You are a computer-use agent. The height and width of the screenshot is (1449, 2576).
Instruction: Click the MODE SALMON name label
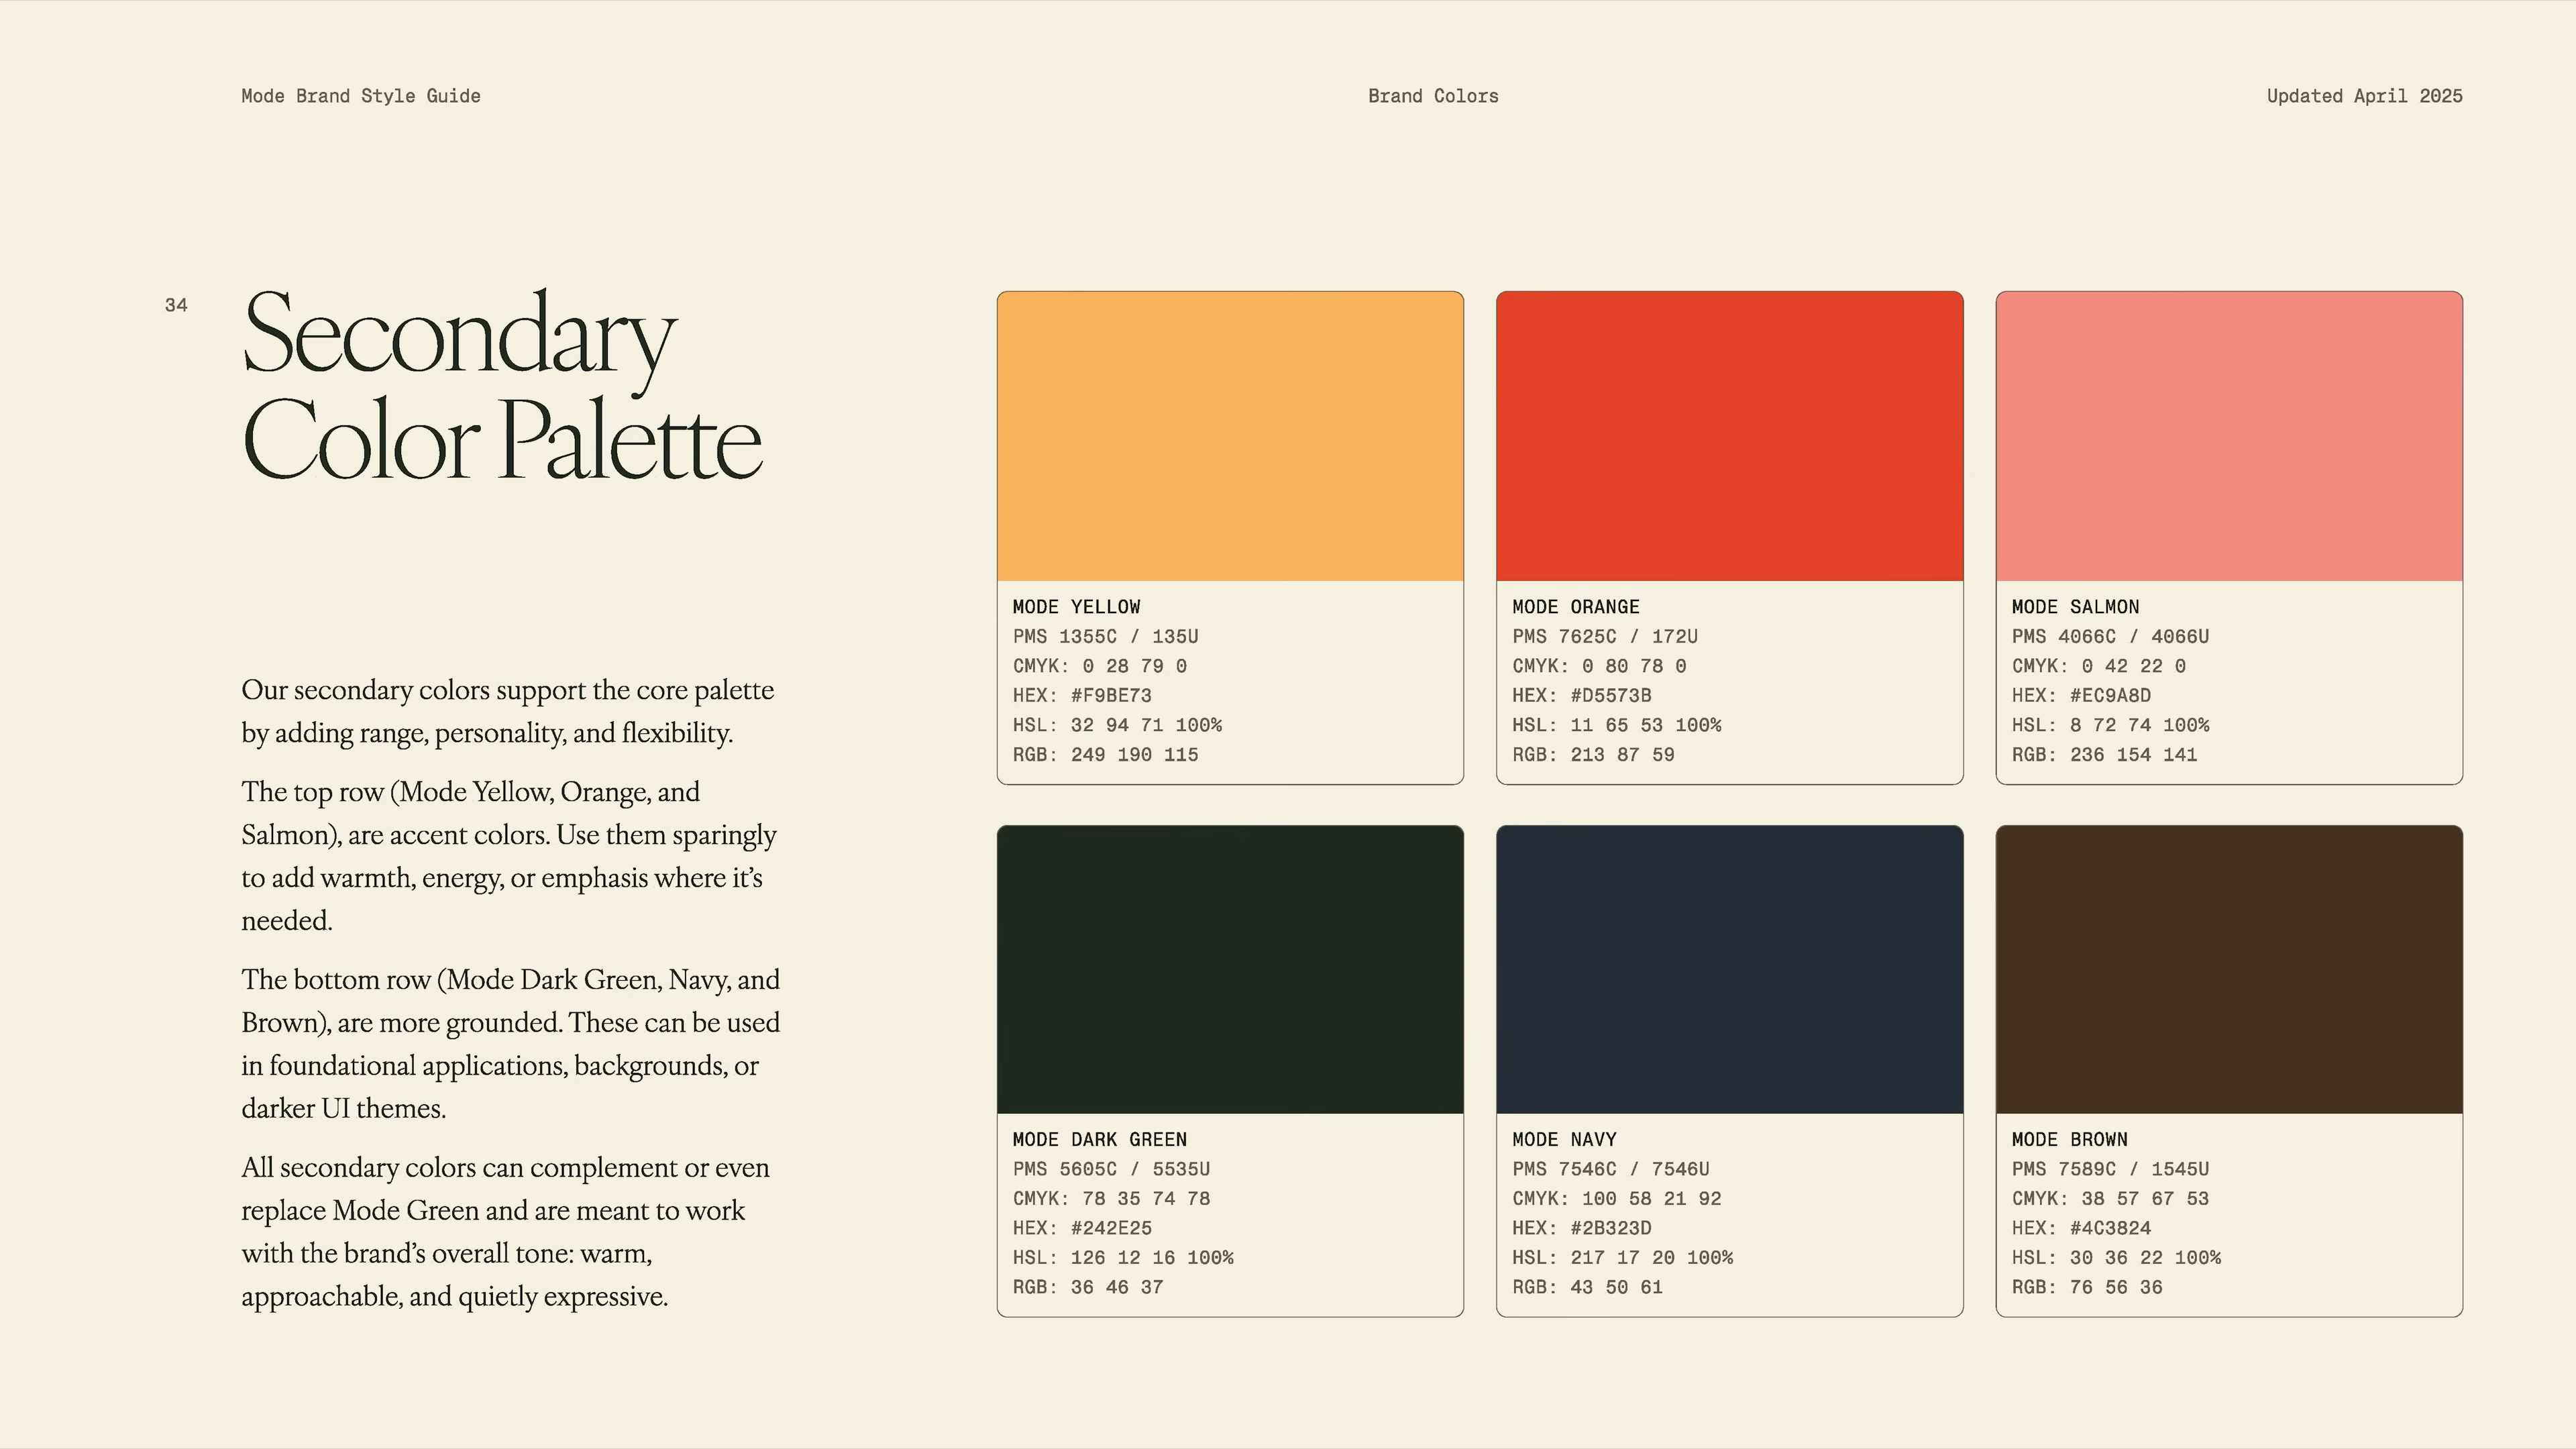pos(2075,607)
